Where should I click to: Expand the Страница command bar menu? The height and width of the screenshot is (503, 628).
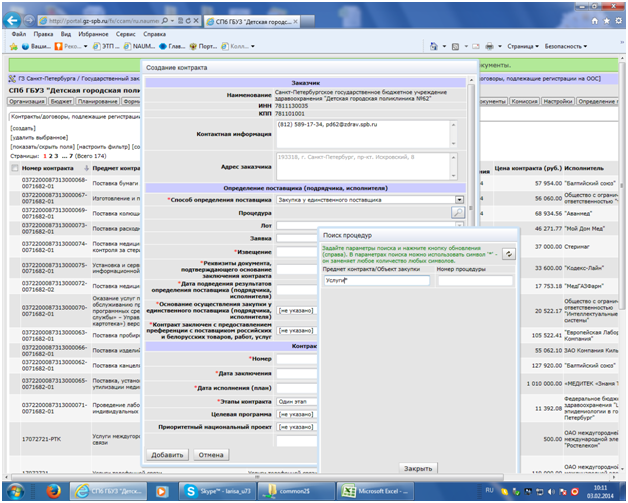pyautogui.click(x=523, y=46)
